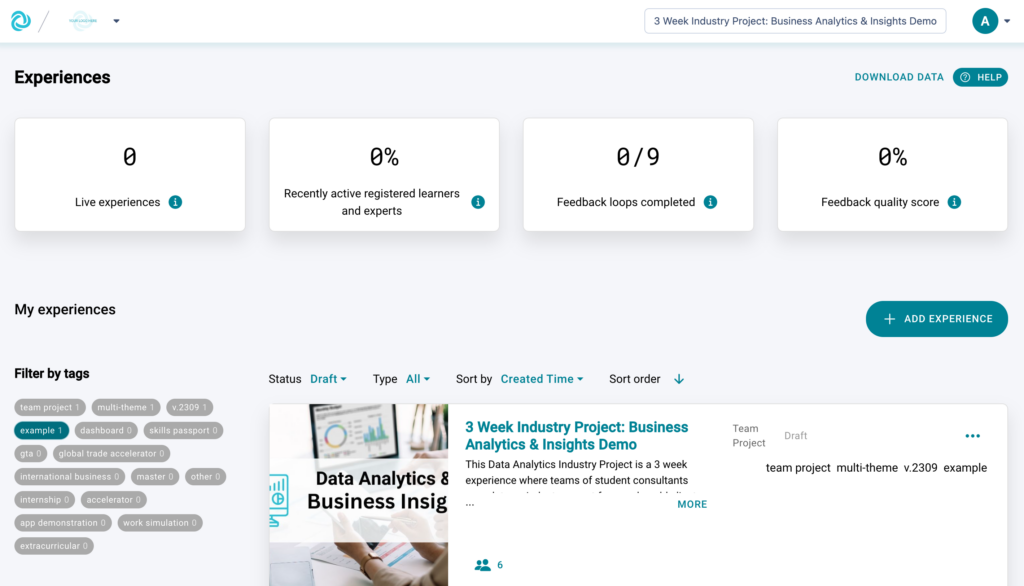Click info icon beside Feedback loops completed
Image resolution: width=1024 pixels, height=586 pixels.
click(x=710, y=202)
